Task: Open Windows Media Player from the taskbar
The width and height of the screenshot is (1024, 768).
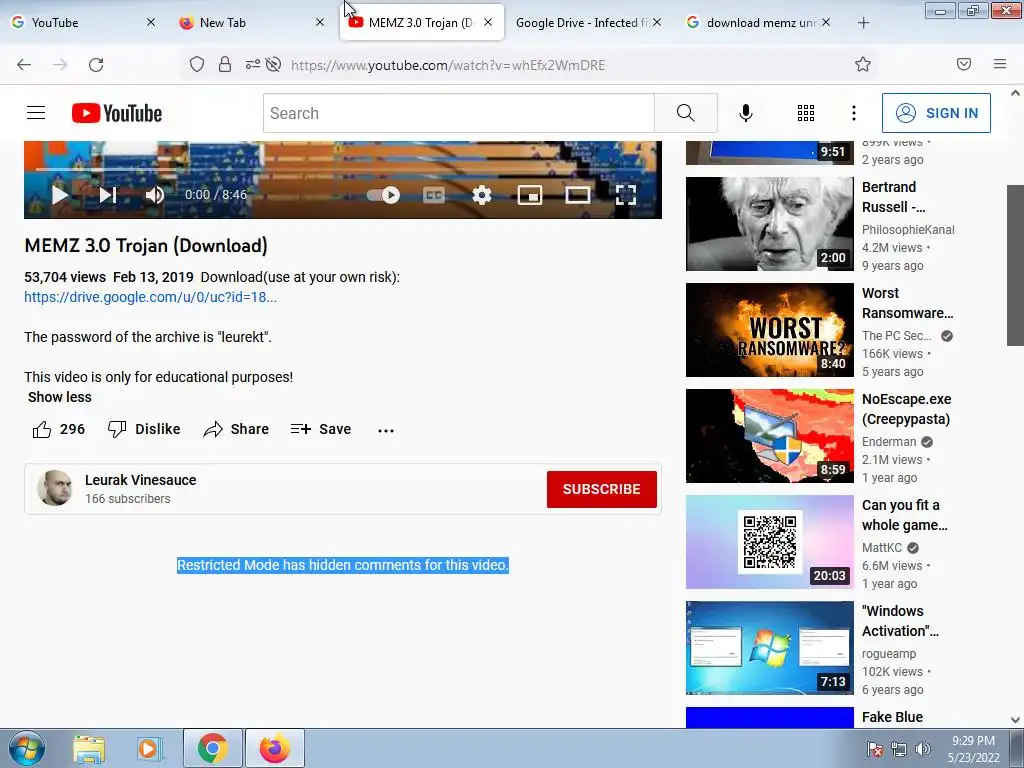Action: (x=149, y=749)
